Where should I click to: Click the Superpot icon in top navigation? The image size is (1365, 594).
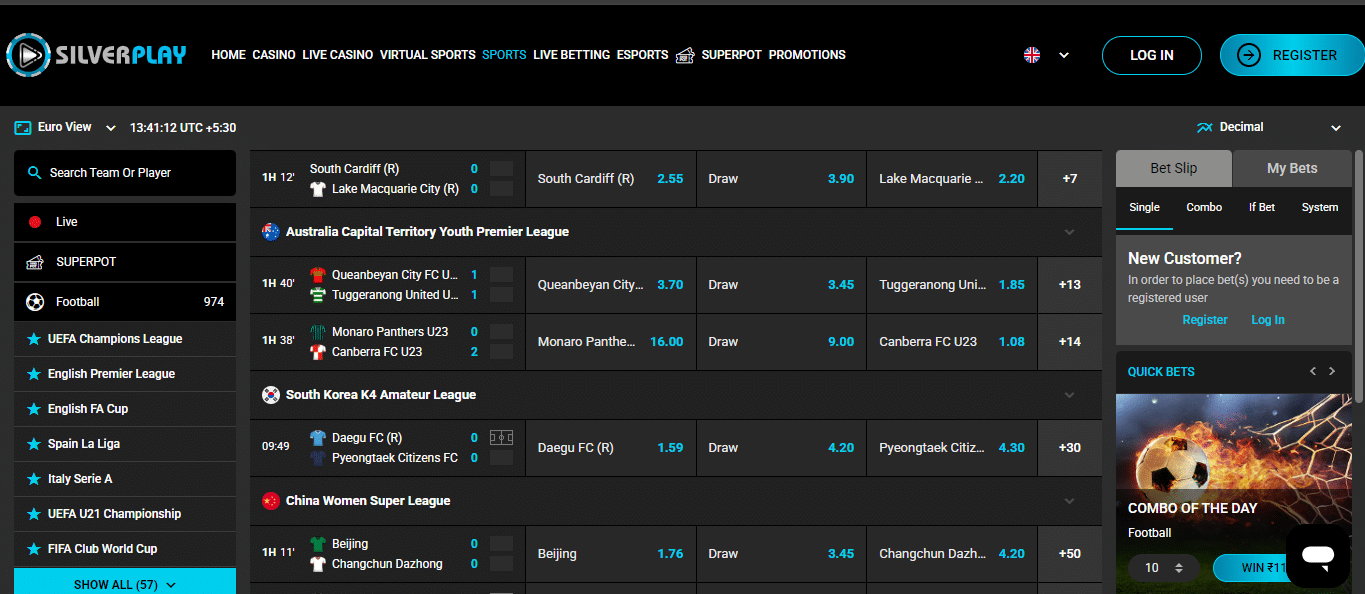click(x=685, y=55)
